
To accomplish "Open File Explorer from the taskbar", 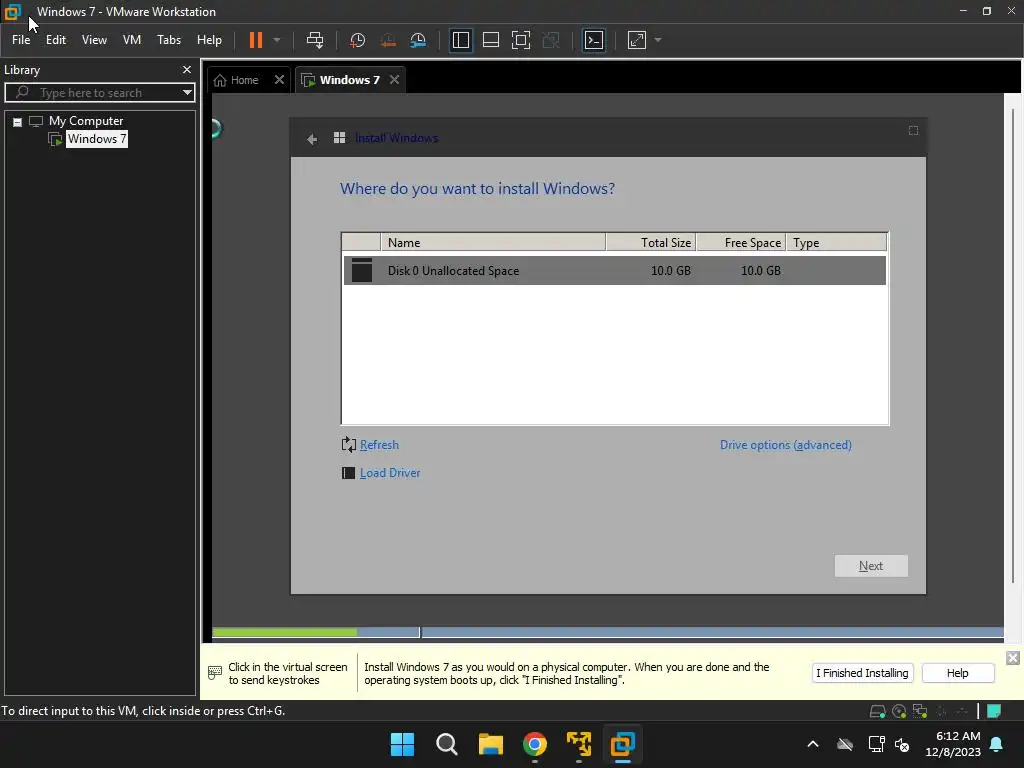I will [x=490, y=744].
